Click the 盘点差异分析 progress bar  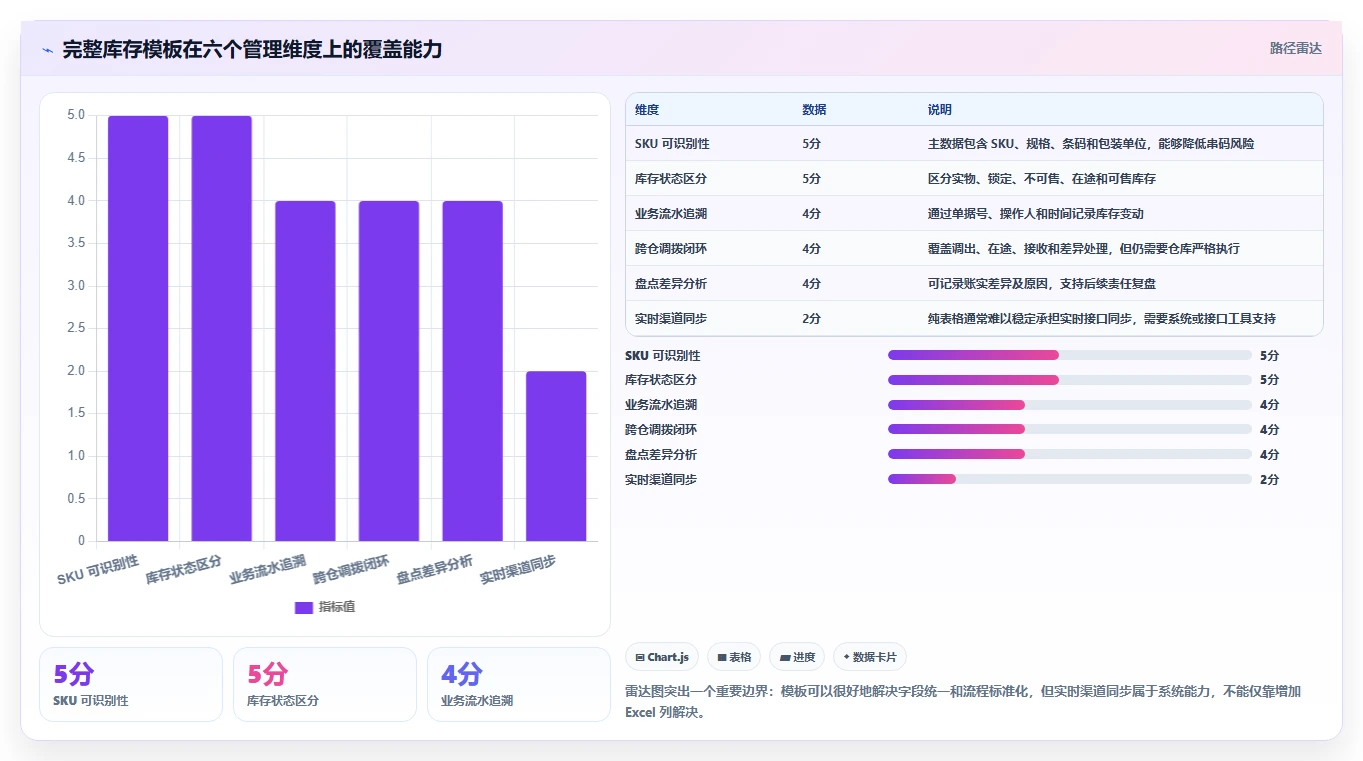click(1070, 454)
